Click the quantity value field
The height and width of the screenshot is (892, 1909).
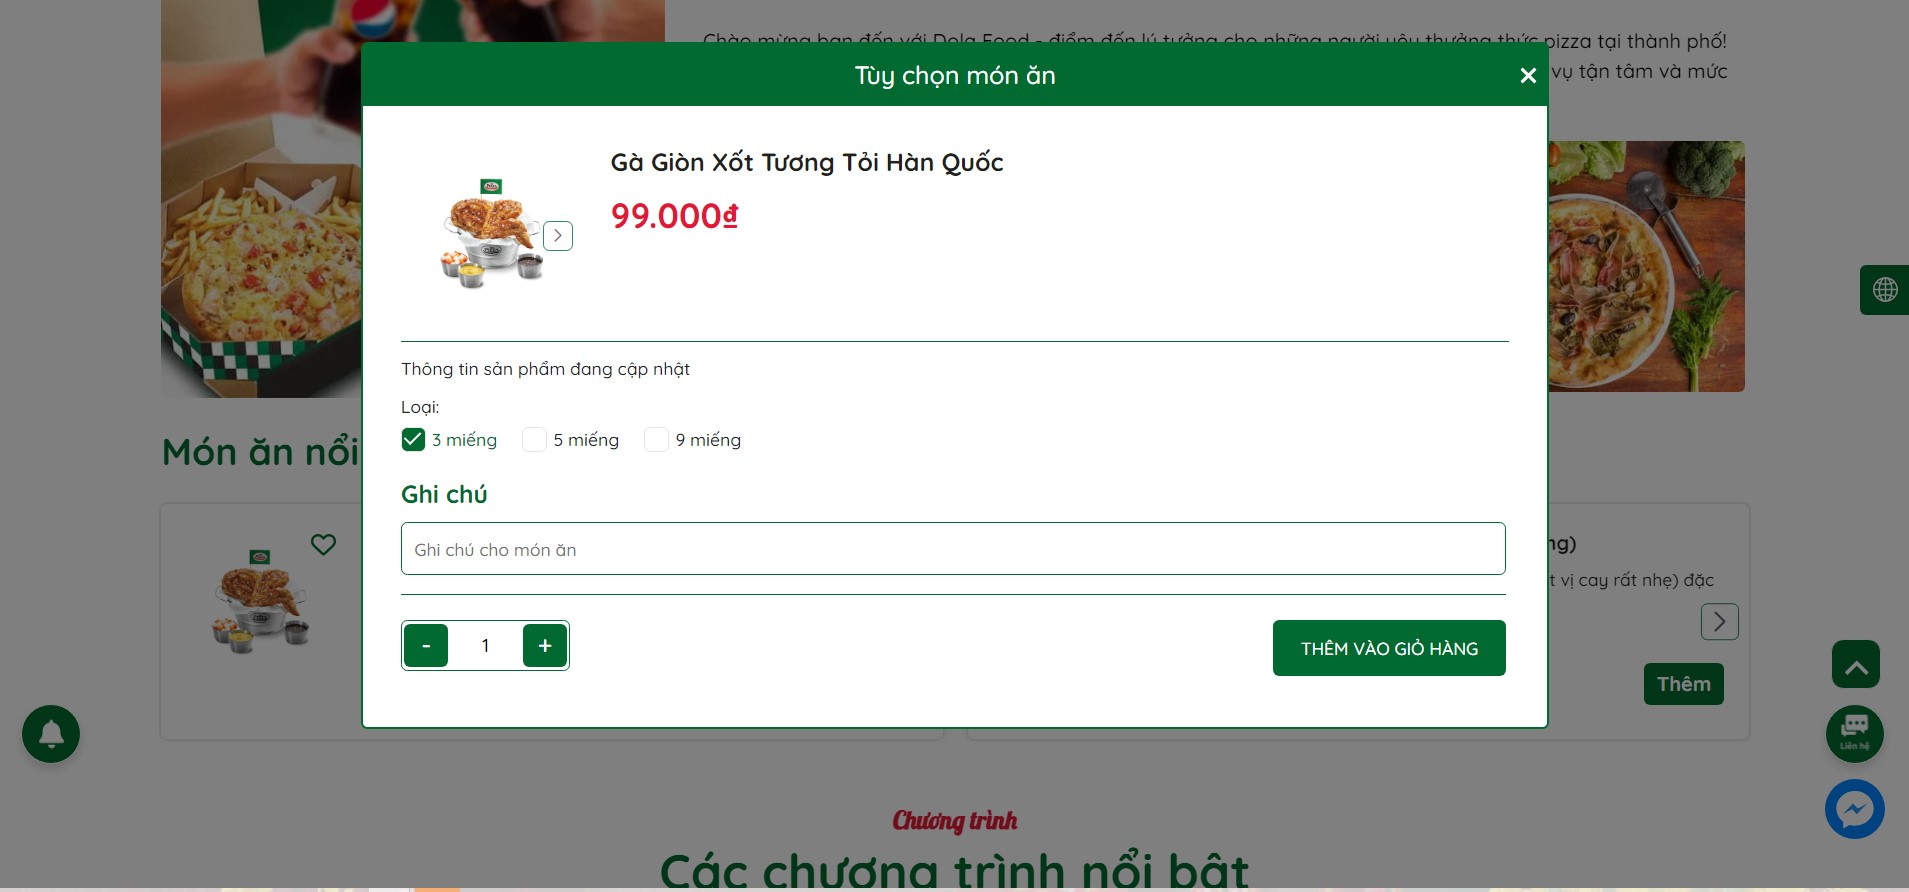pos(485,646)
